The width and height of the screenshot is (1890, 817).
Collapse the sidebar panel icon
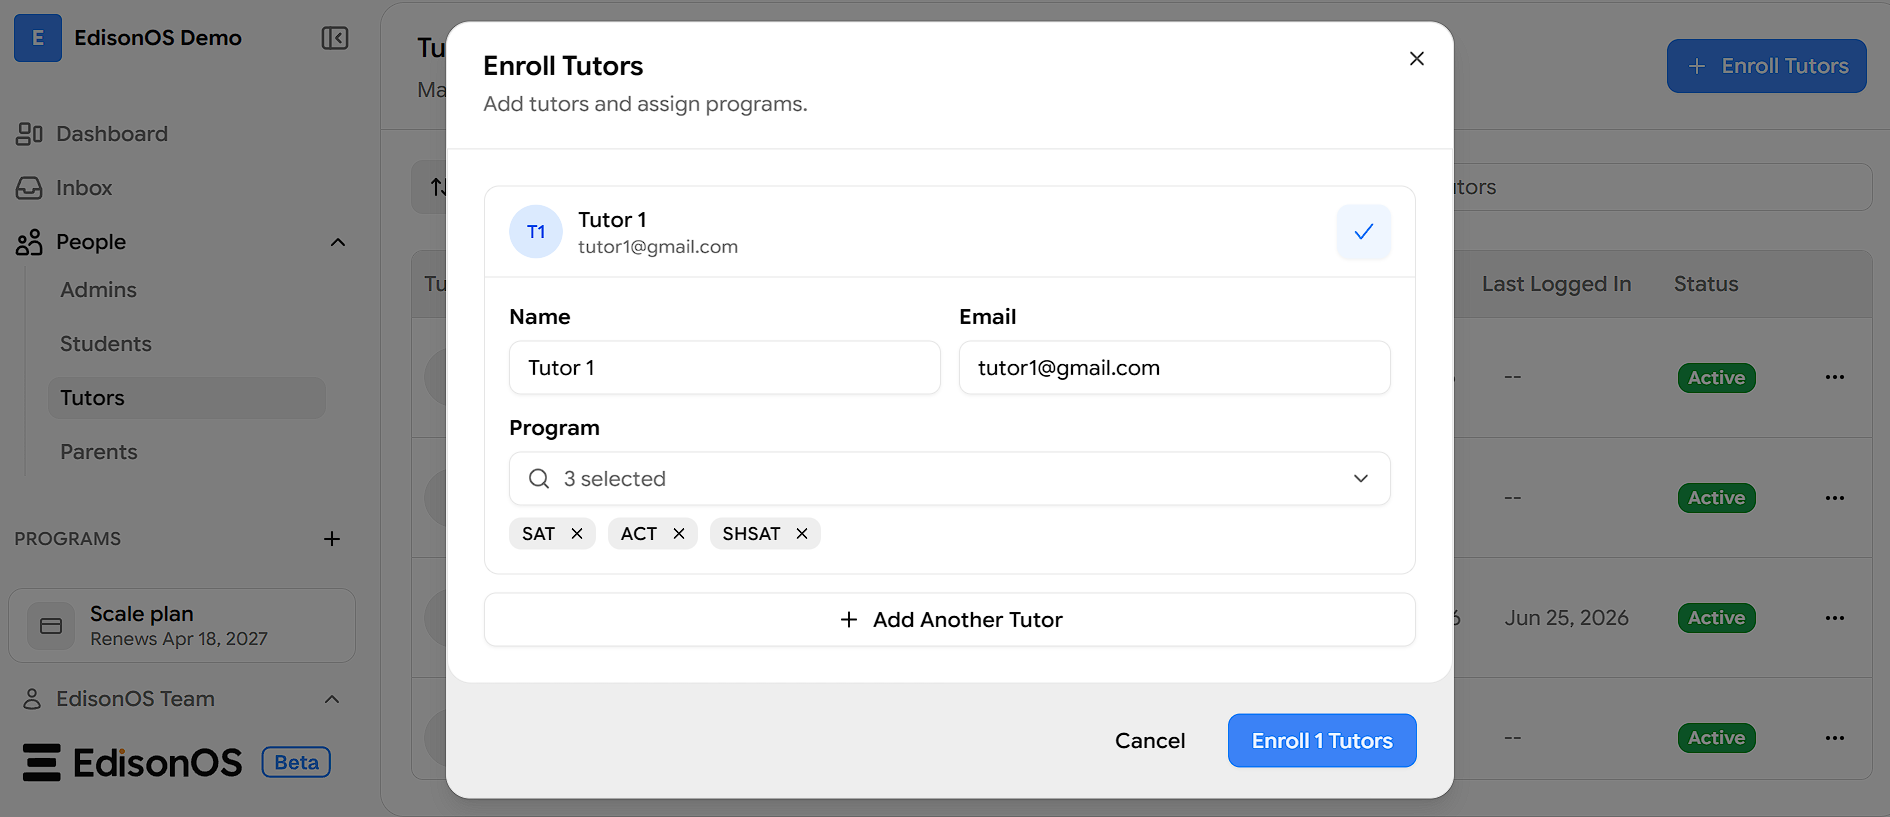[335, 38]
